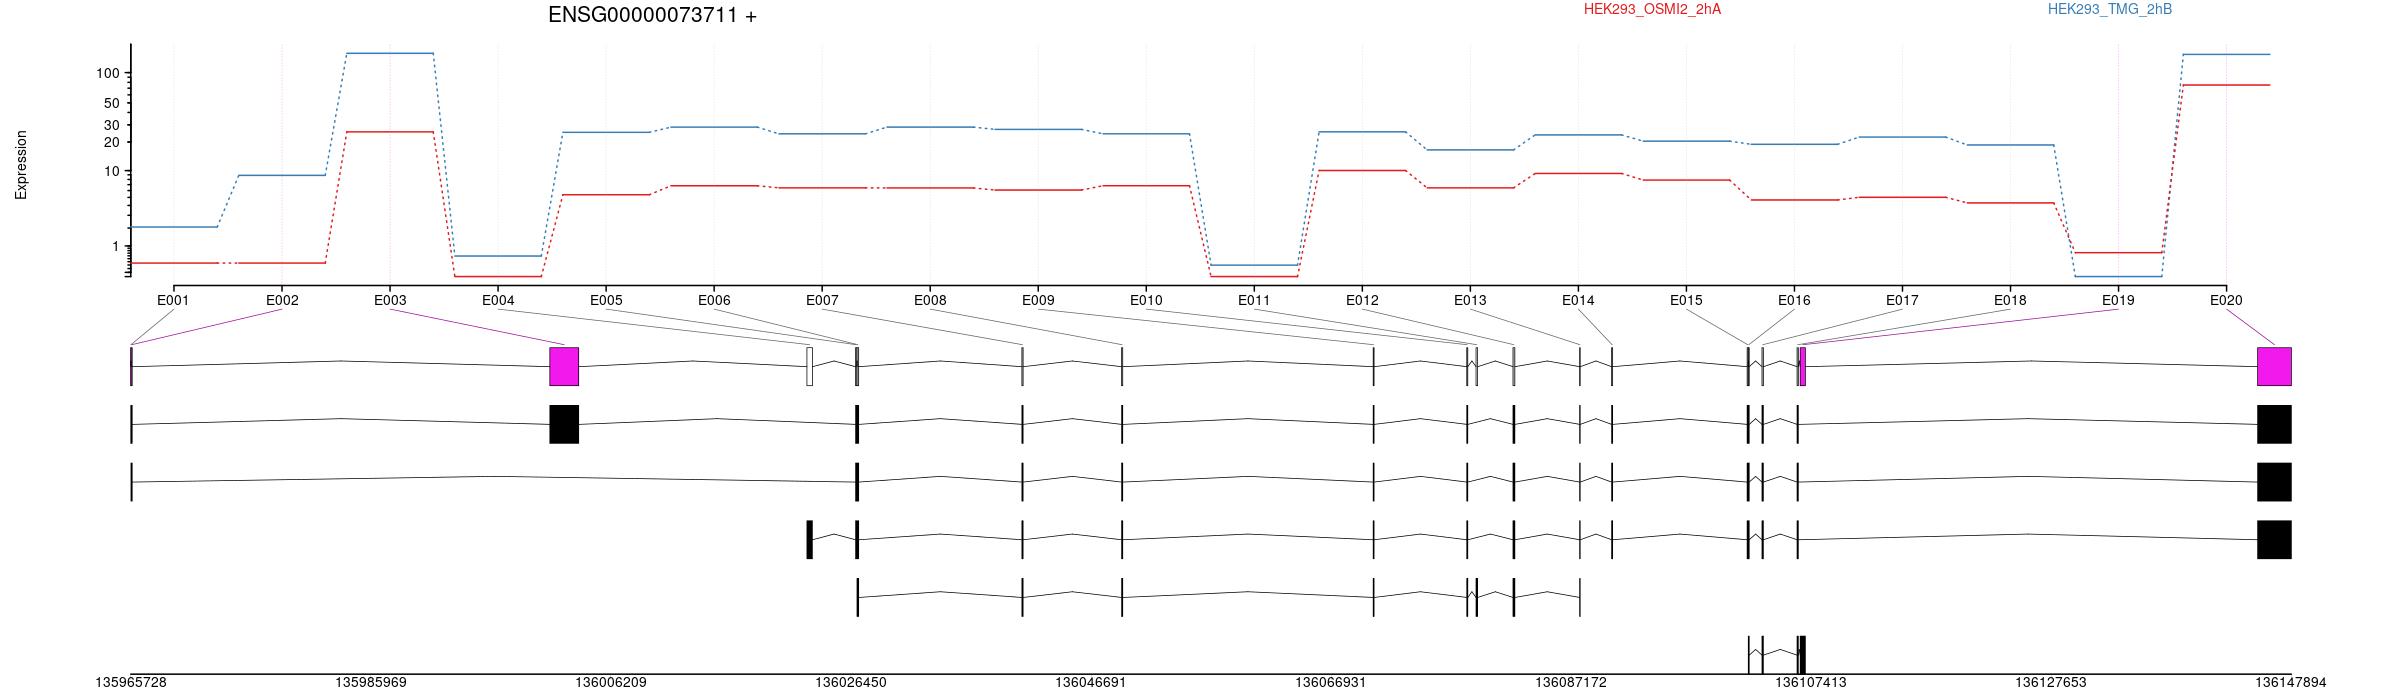Click the Expression axis label

[21, 165]
